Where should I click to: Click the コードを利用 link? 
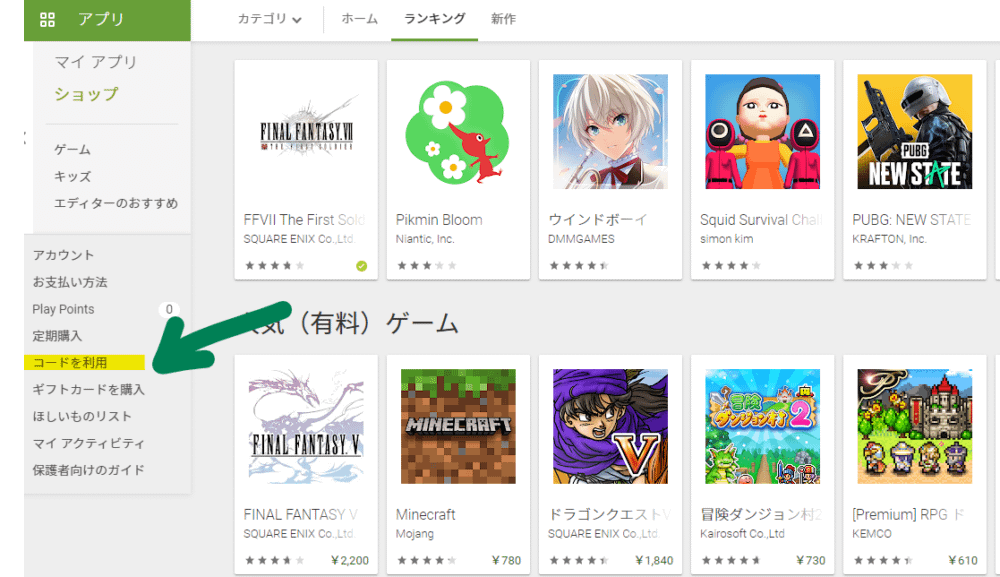tap(70, 363)
